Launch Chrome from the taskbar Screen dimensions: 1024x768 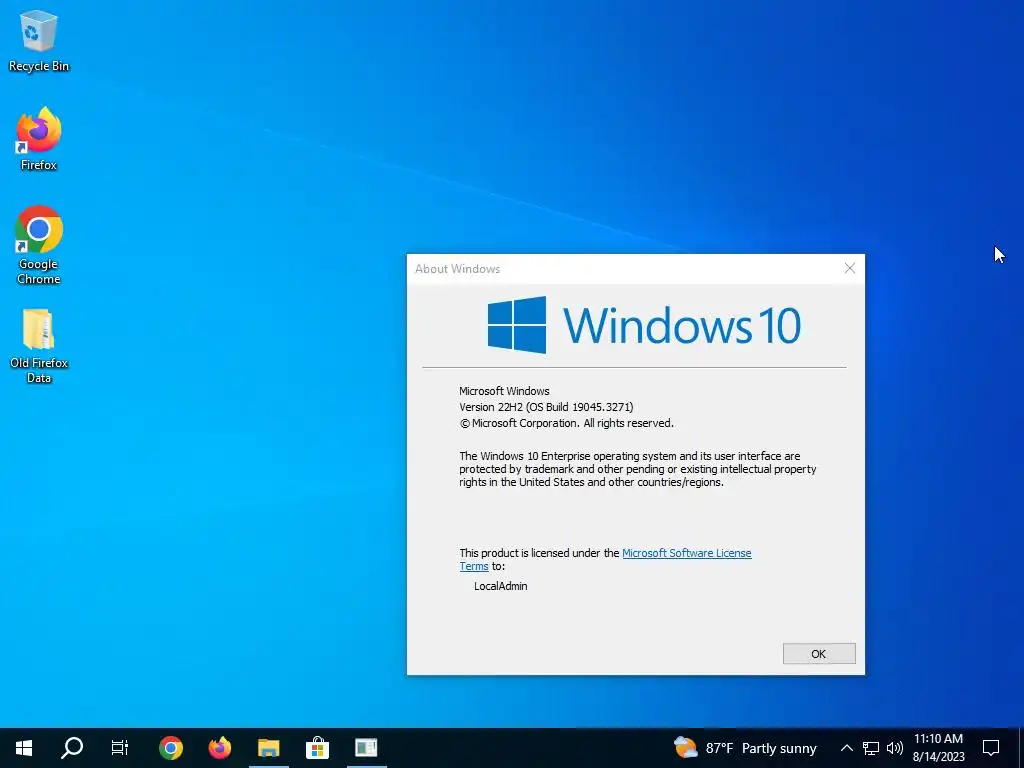tap(170, 748)
